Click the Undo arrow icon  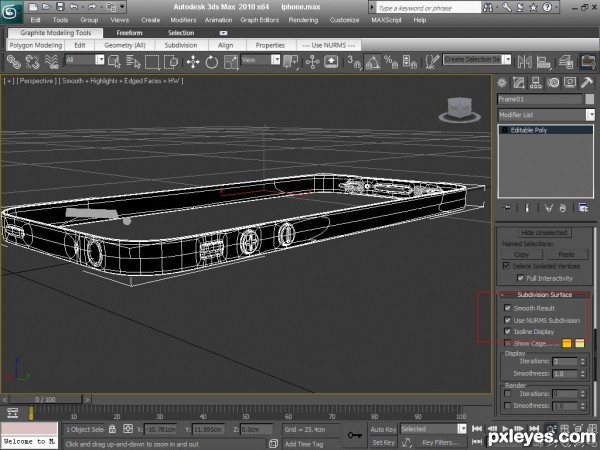click(x=74, y=7)
